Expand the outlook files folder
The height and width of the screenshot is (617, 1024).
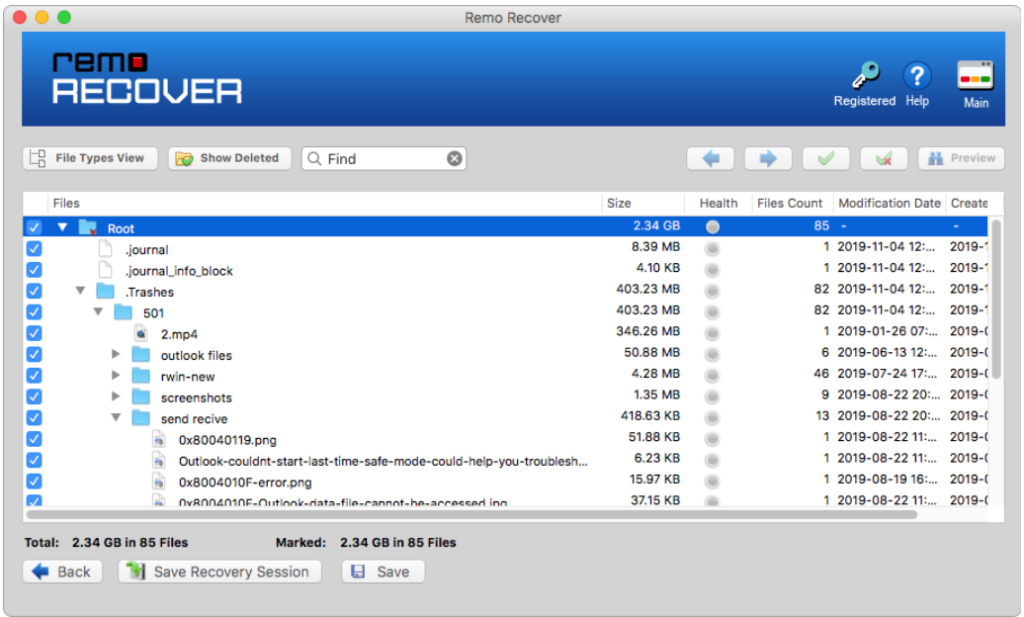[115, 354]
